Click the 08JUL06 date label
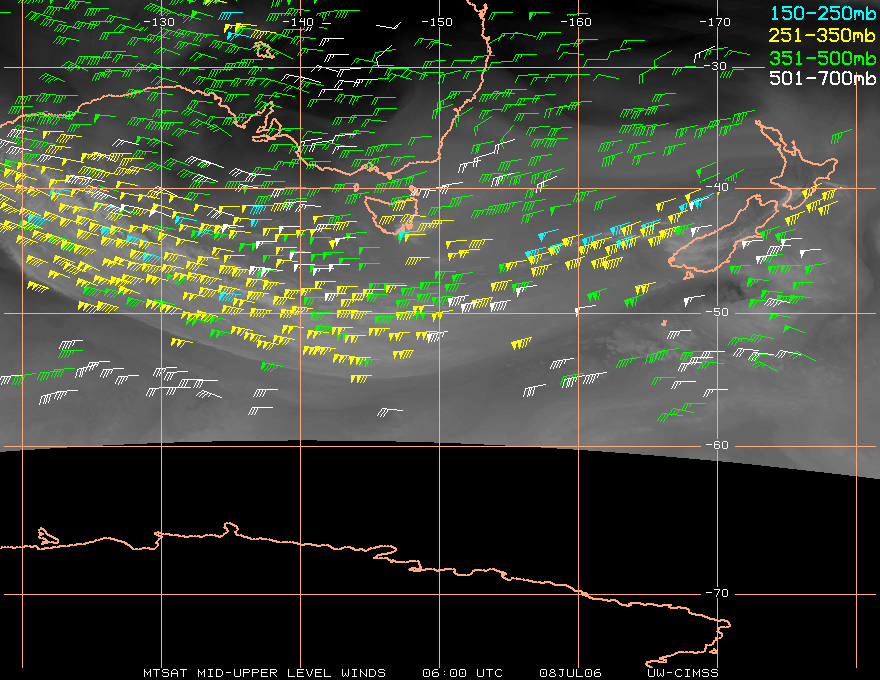Image resolution: width=880 pixels, height=680 pixels. tap(570, 672)
